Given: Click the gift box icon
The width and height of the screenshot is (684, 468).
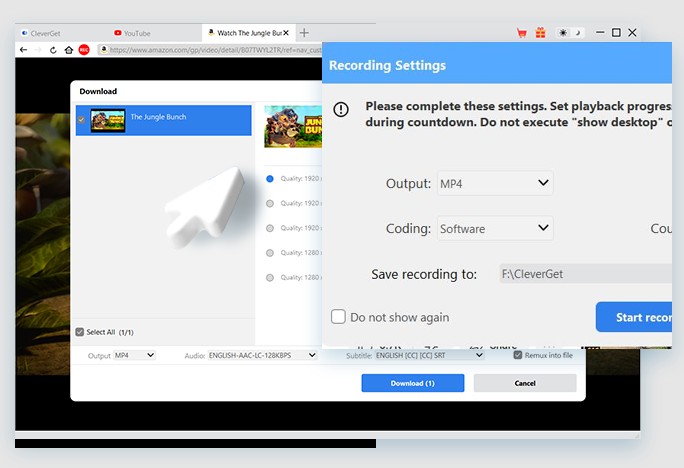Looking at the screenshot, I should (x=540, y=33).
